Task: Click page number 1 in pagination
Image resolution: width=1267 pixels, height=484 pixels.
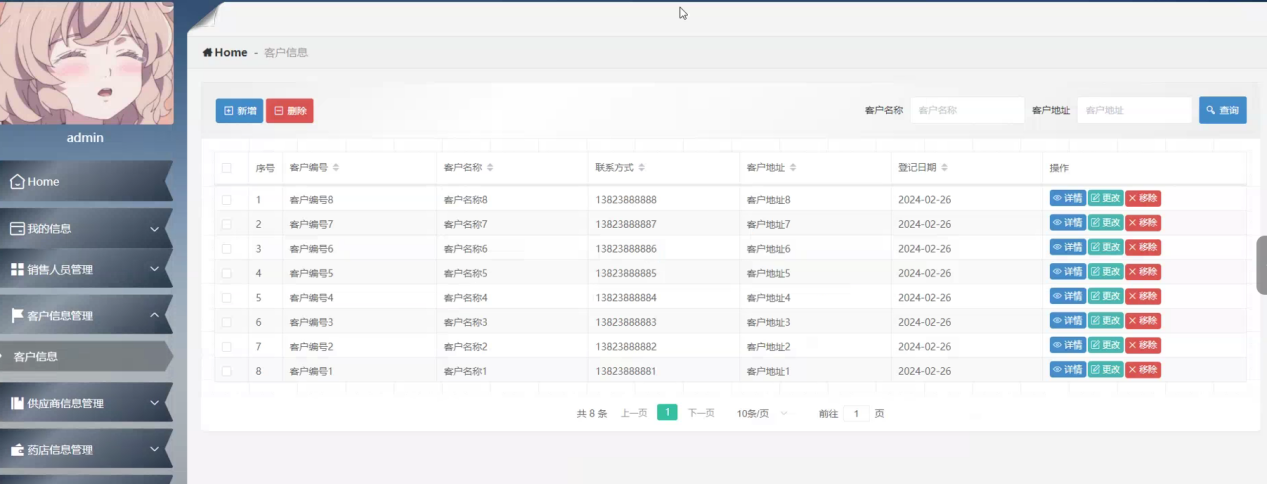Action: (667, 412)
